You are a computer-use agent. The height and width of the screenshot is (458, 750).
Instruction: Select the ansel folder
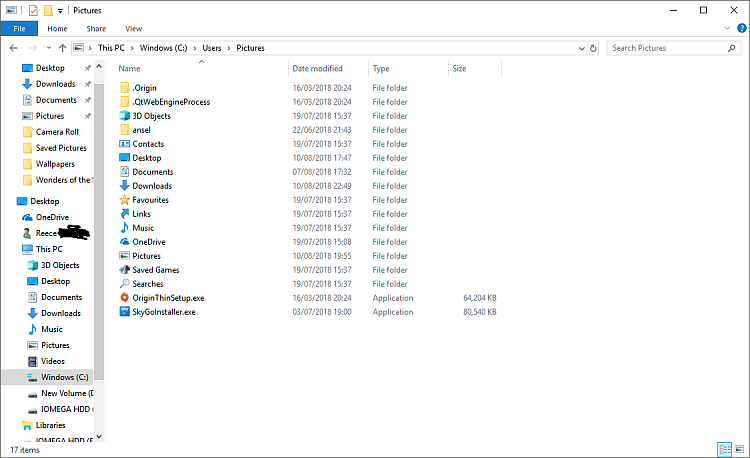click(x=142, y=130)
